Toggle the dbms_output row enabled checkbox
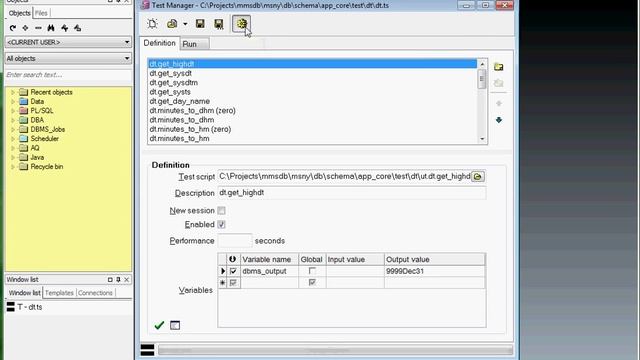The image size is (640, 360). point(233,271)
